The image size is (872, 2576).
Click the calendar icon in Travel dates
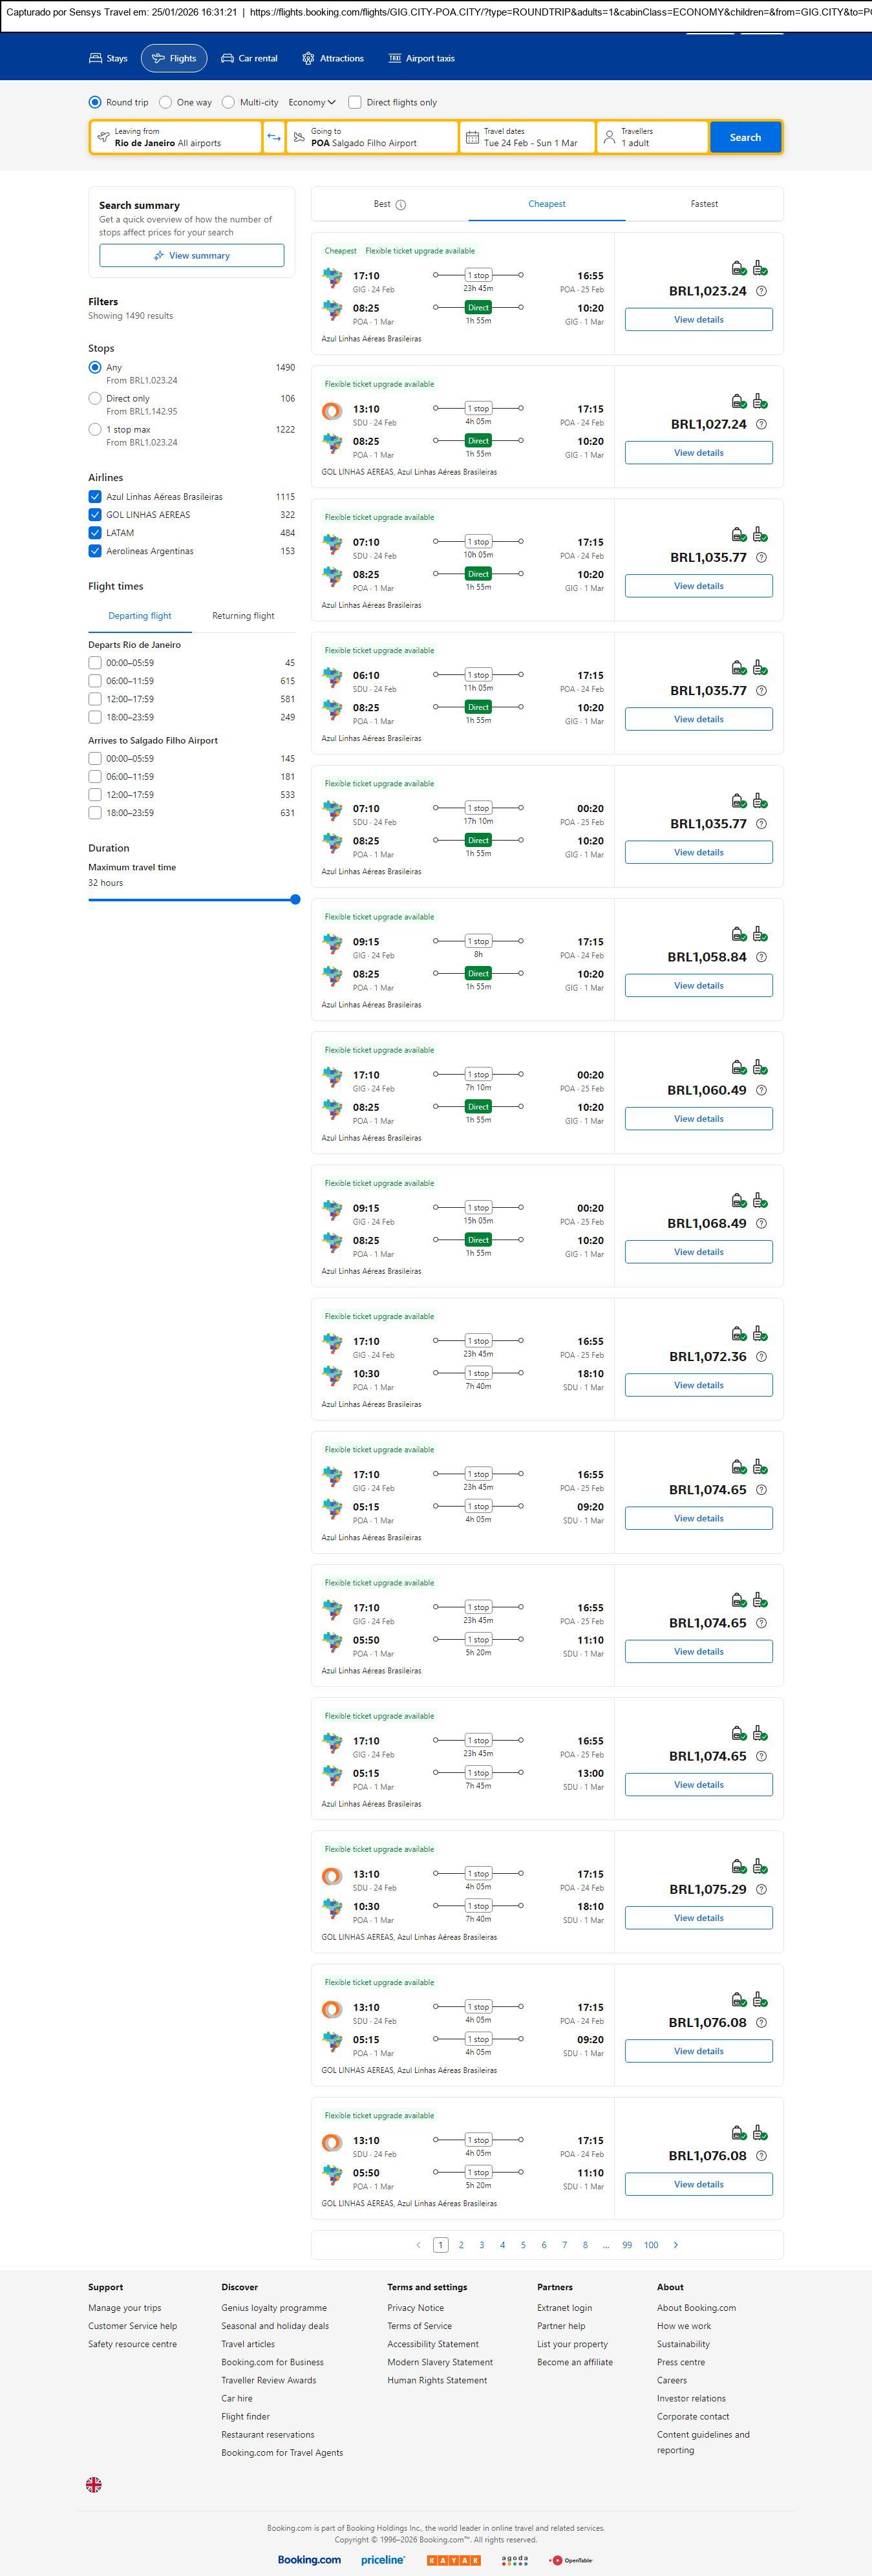click(471, 137)
